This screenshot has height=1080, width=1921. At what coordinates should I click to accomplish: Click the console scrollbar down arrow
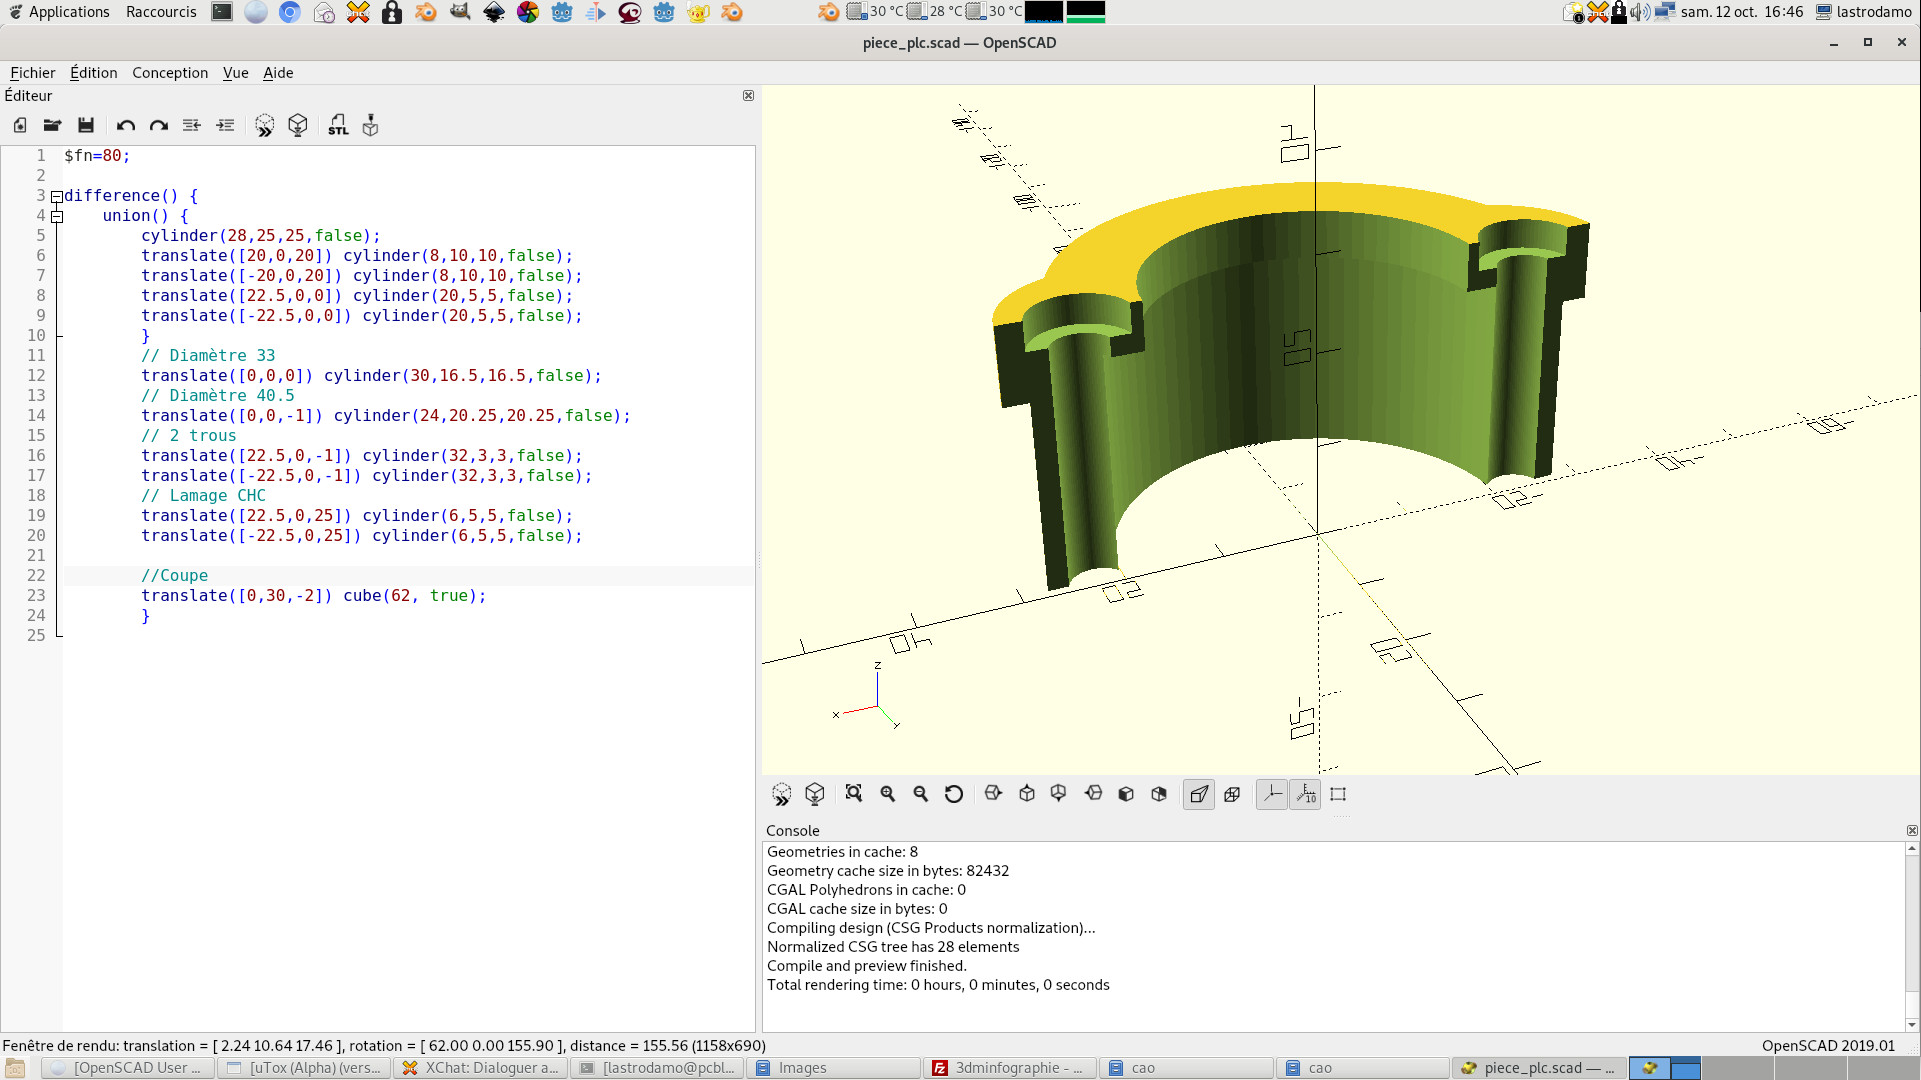point(1912,1025)
